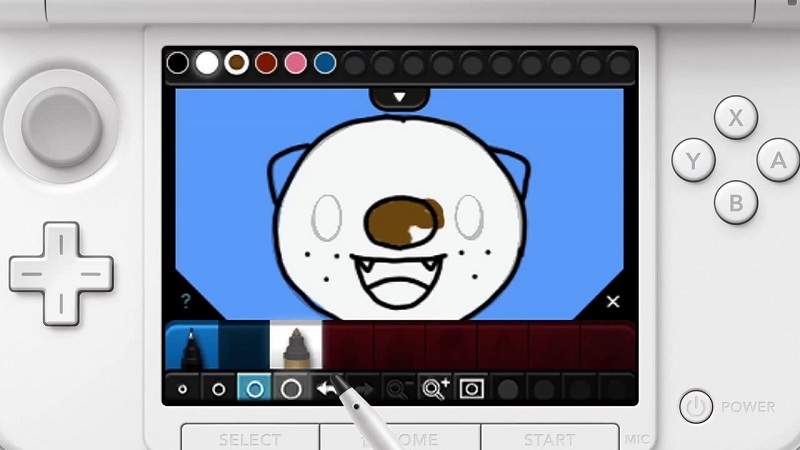This screenshot has height=450, width=800.
Task: Click the zoom out magnifier
Action: pos(399,389)
